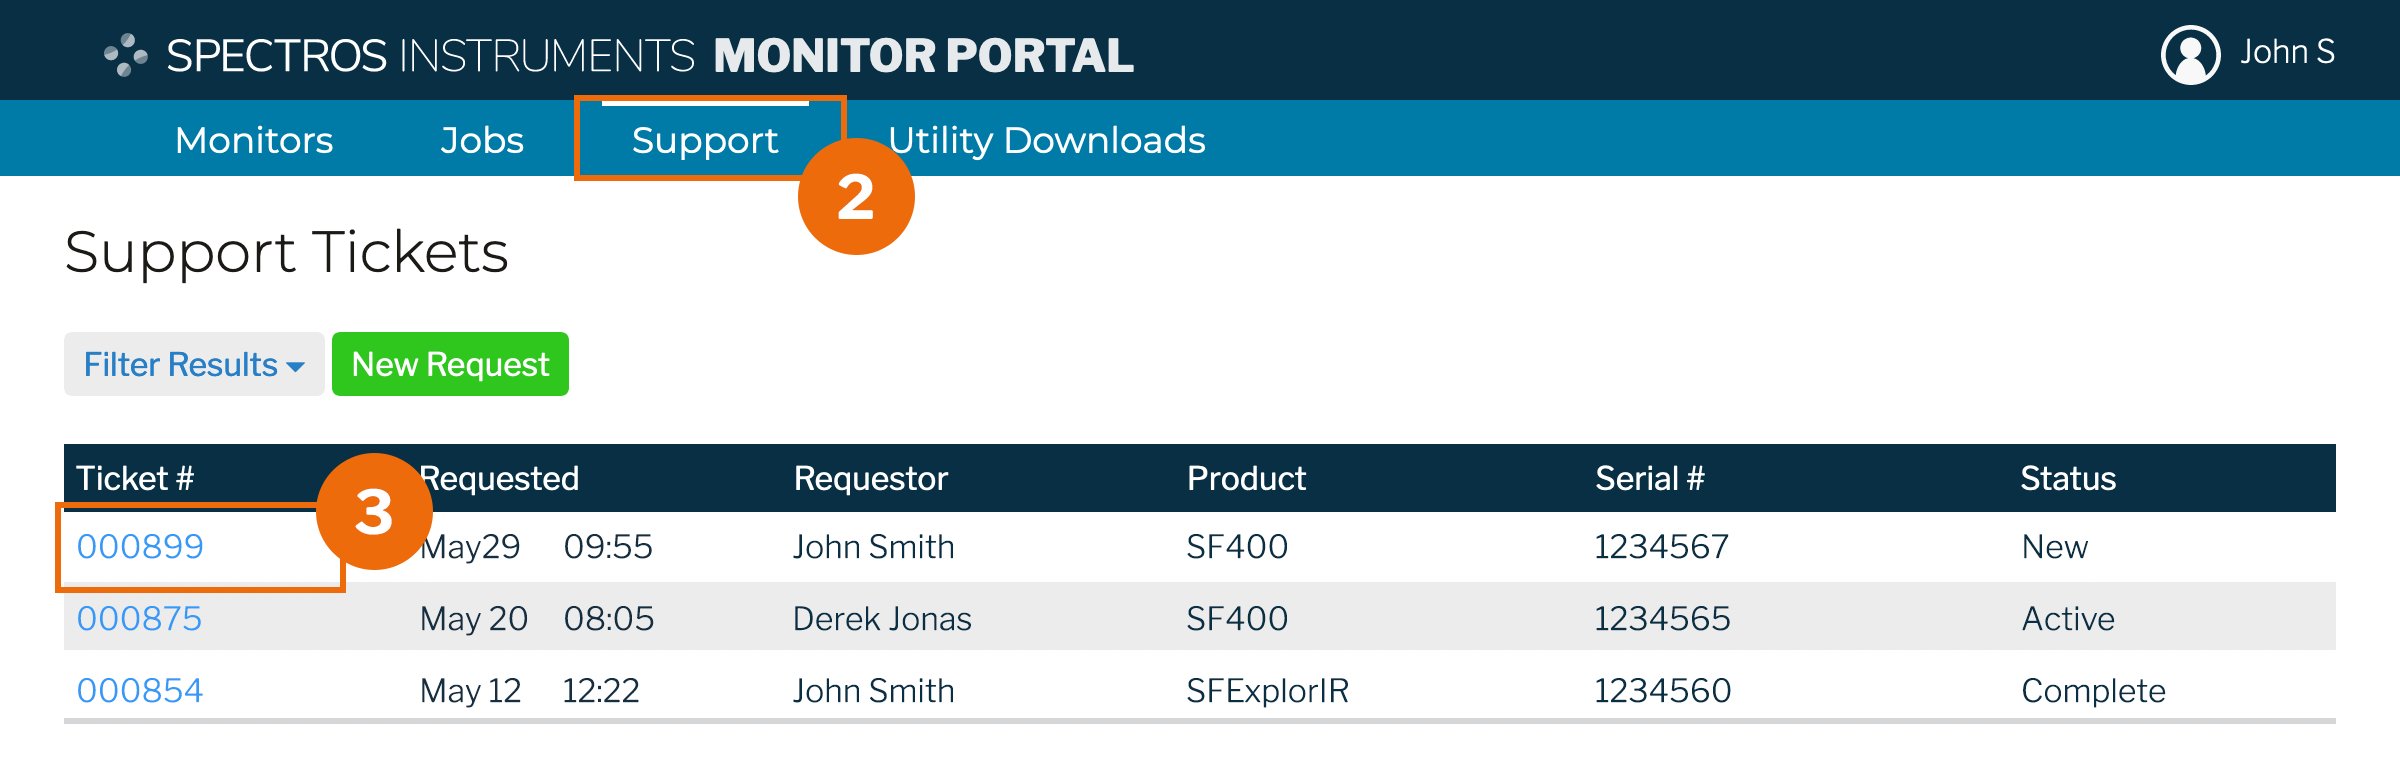Open the Filter Results dropdown
The width and height of the screenshot is (2400, 770).
193,365
